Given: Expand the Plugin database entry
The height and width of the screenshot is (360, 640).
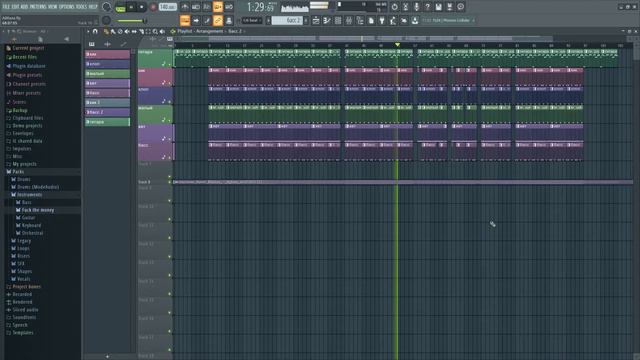Looking at the screenshot, I should 29,66.
